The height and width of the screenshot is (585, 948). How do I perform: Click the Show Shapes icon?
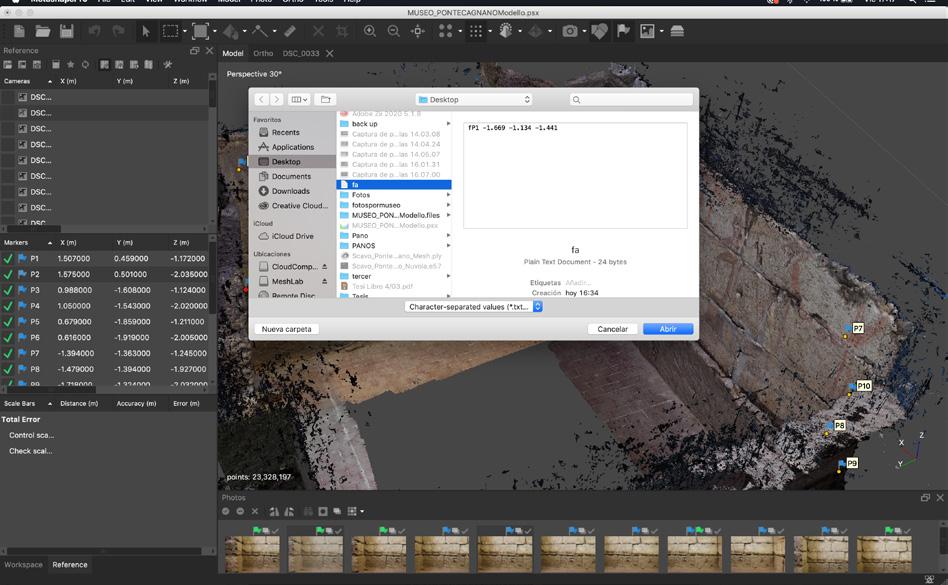[x=599, y=31]
